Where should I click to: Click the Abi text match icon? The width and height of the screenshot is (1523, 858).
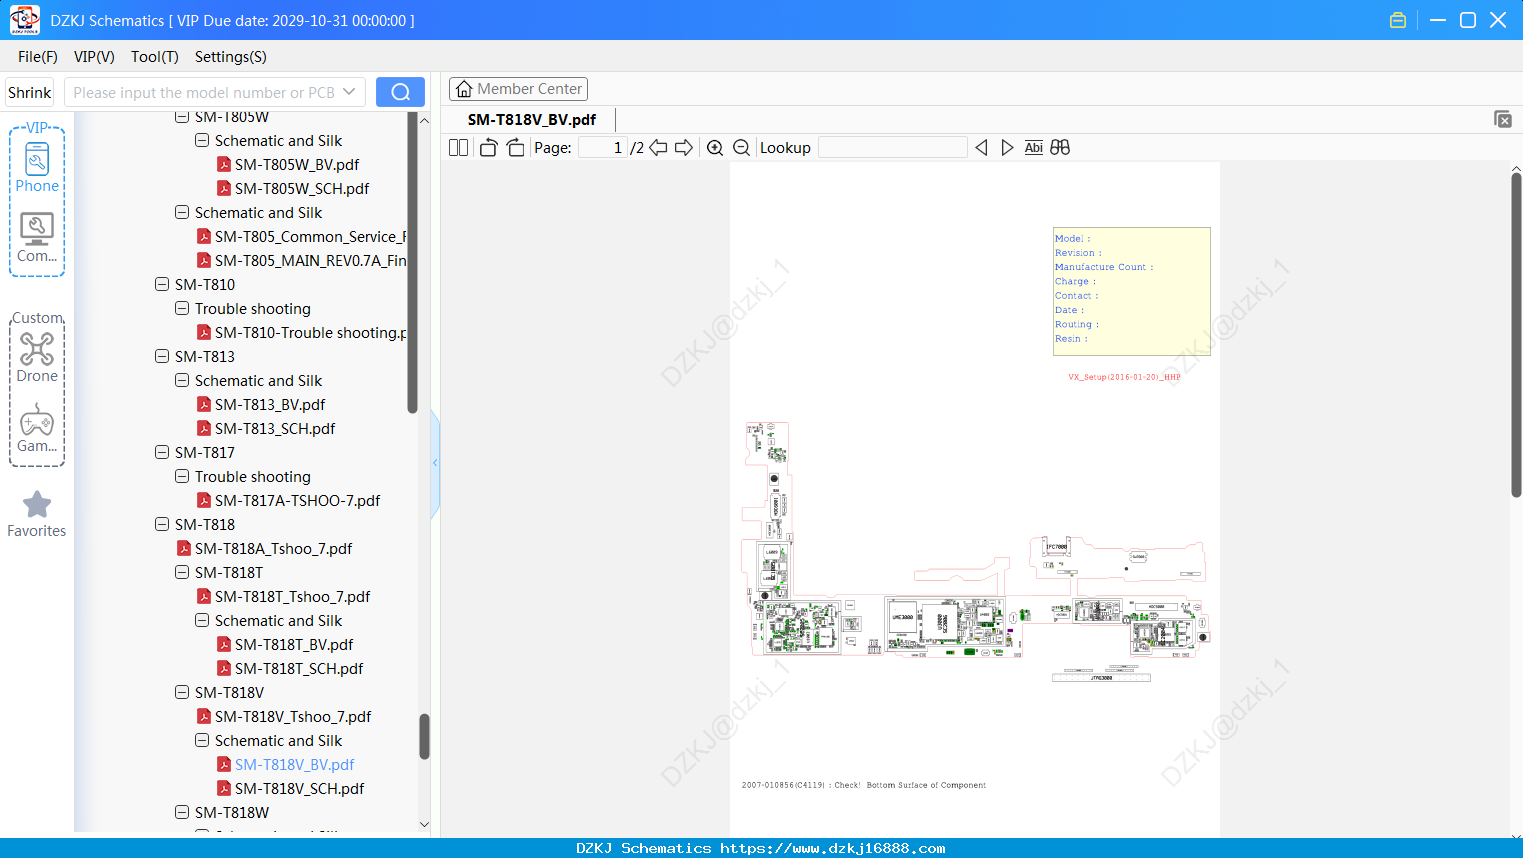1034,148
